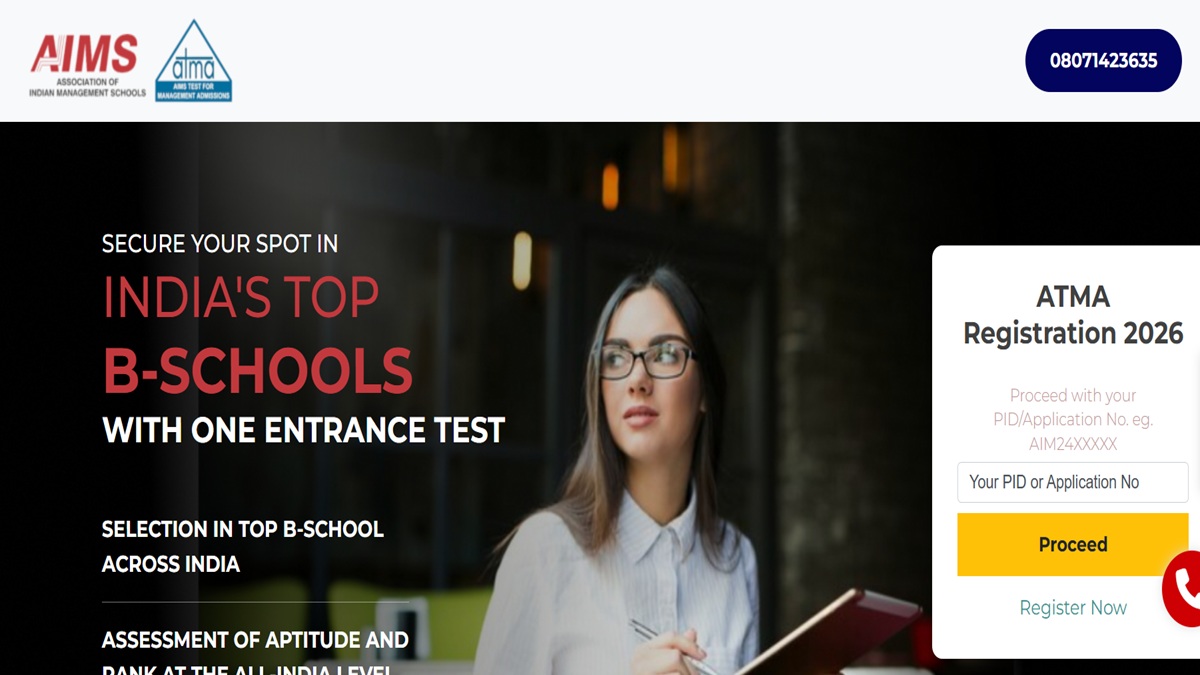Click the ATMA triangle logo

(194, 60)
